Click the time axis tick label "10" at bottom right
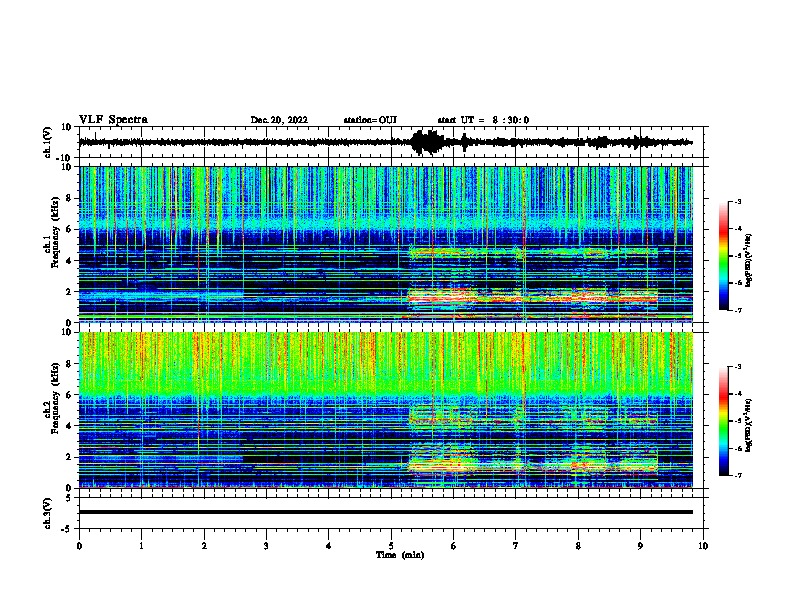792x612 pixels. coord(703,546)
